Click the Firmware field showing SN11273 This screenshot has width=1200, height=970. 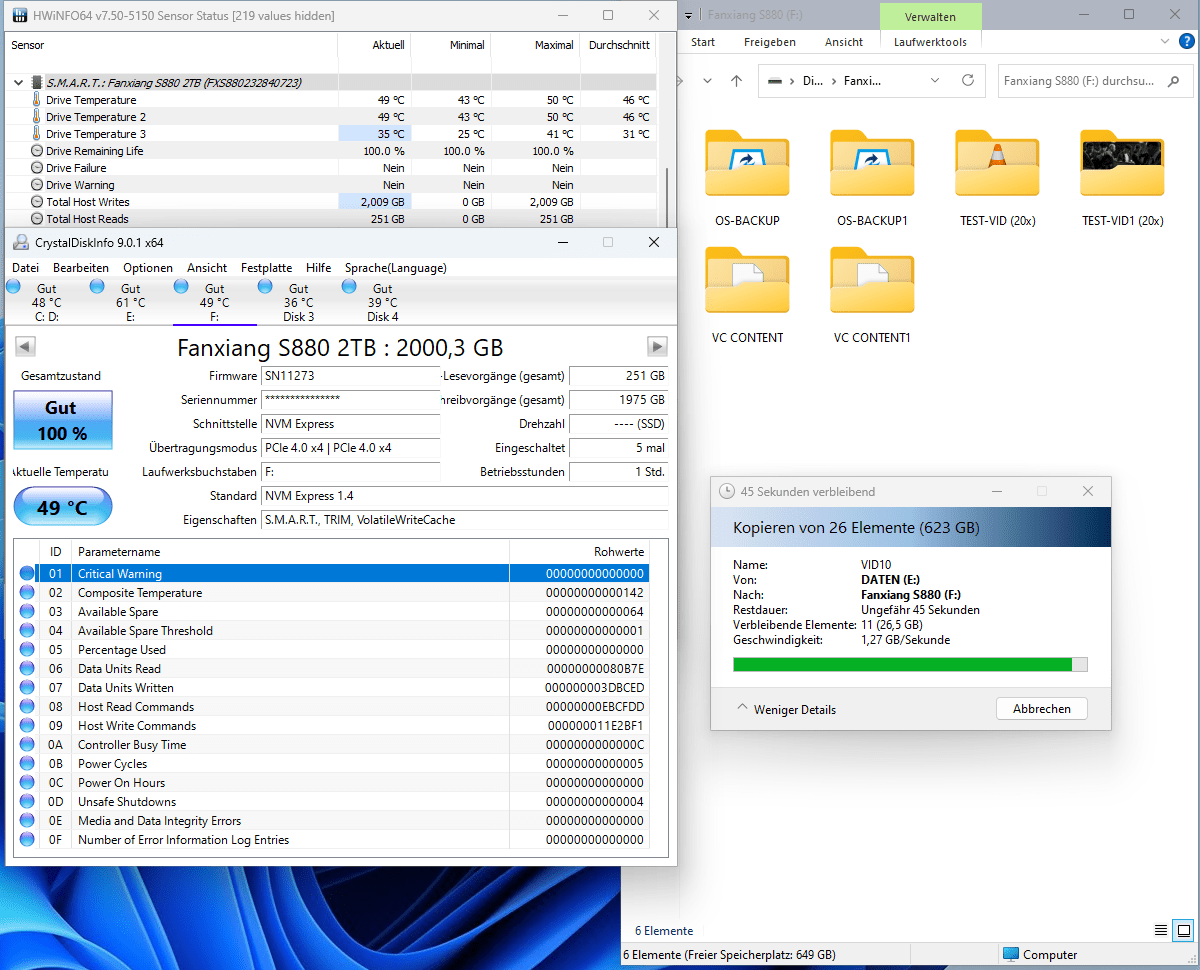pos(351,376)
